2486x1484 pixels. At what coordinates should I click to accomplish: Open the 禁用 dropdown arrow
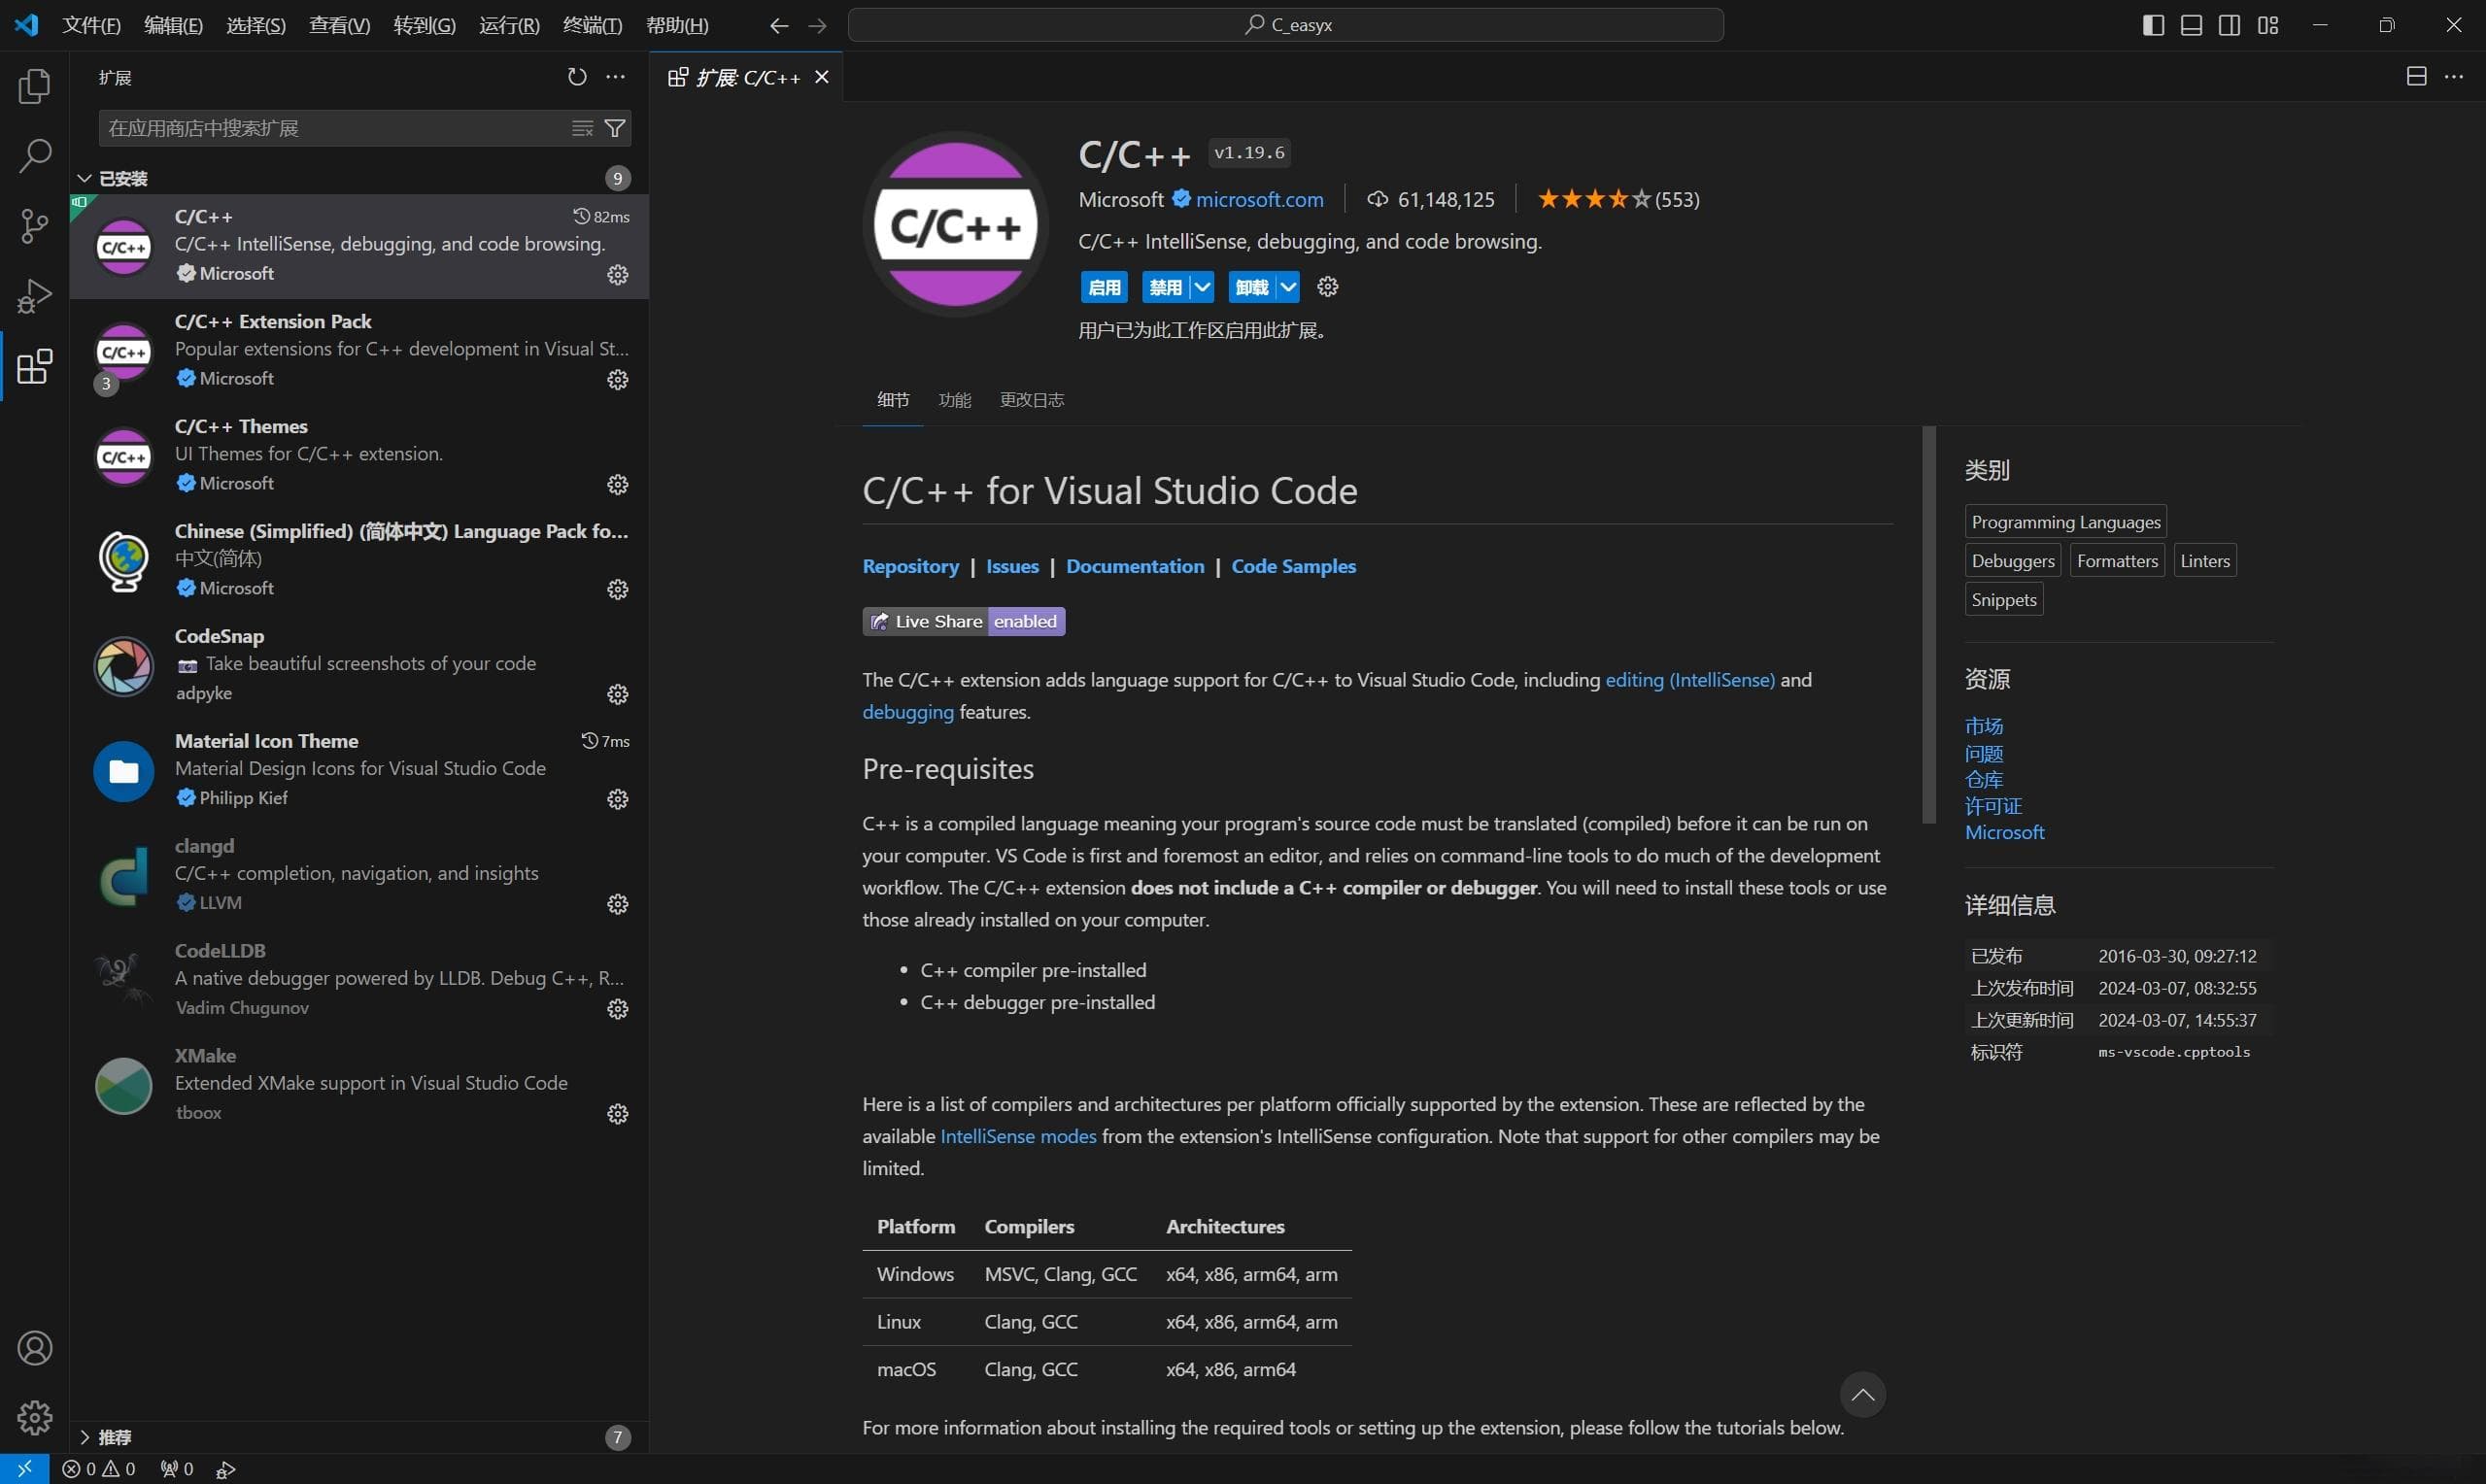coord(1202,287)
